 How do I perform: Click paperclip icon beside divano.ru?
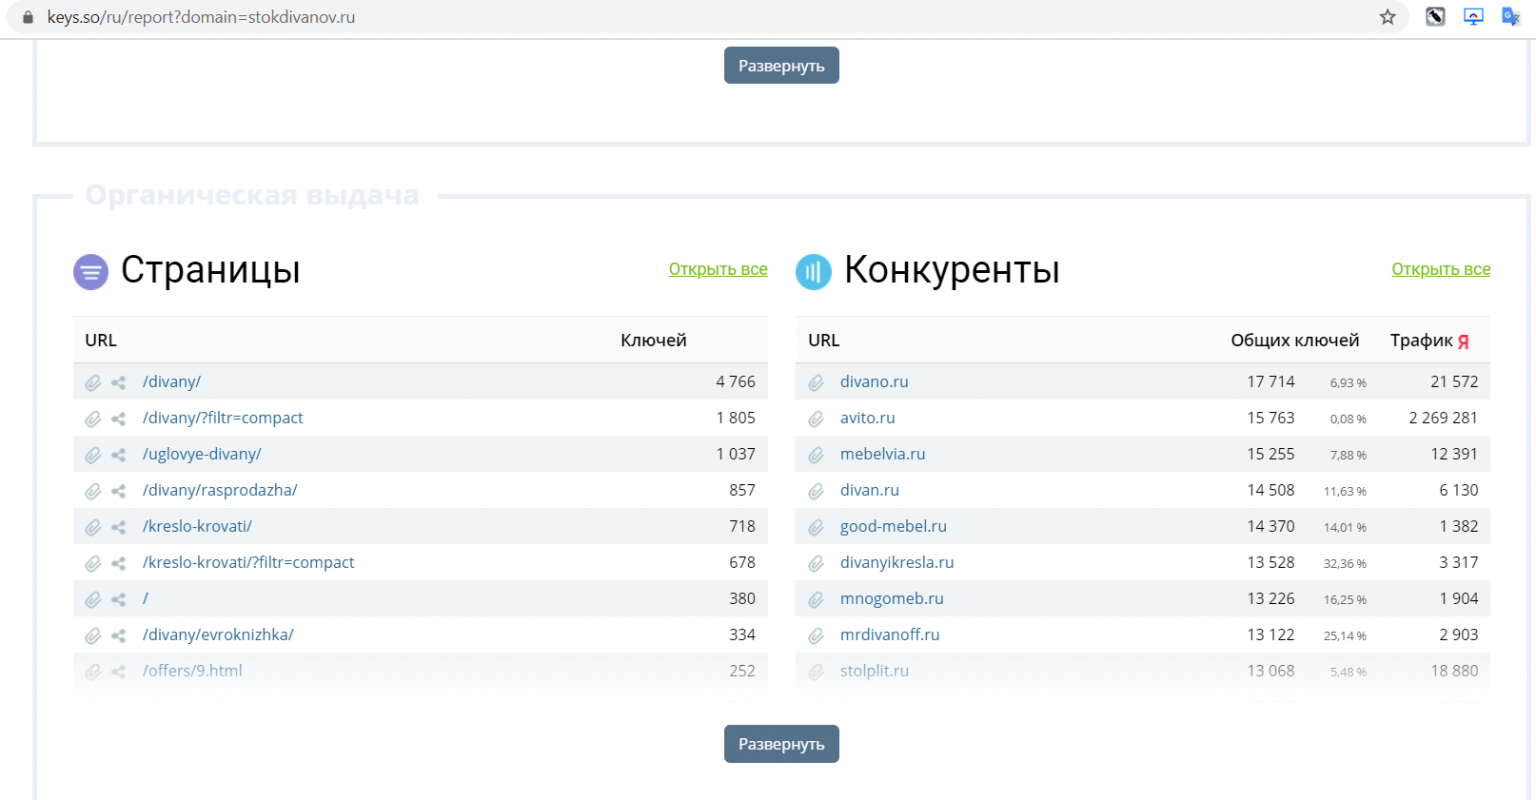pyautogui.click(x=816, y=382)
